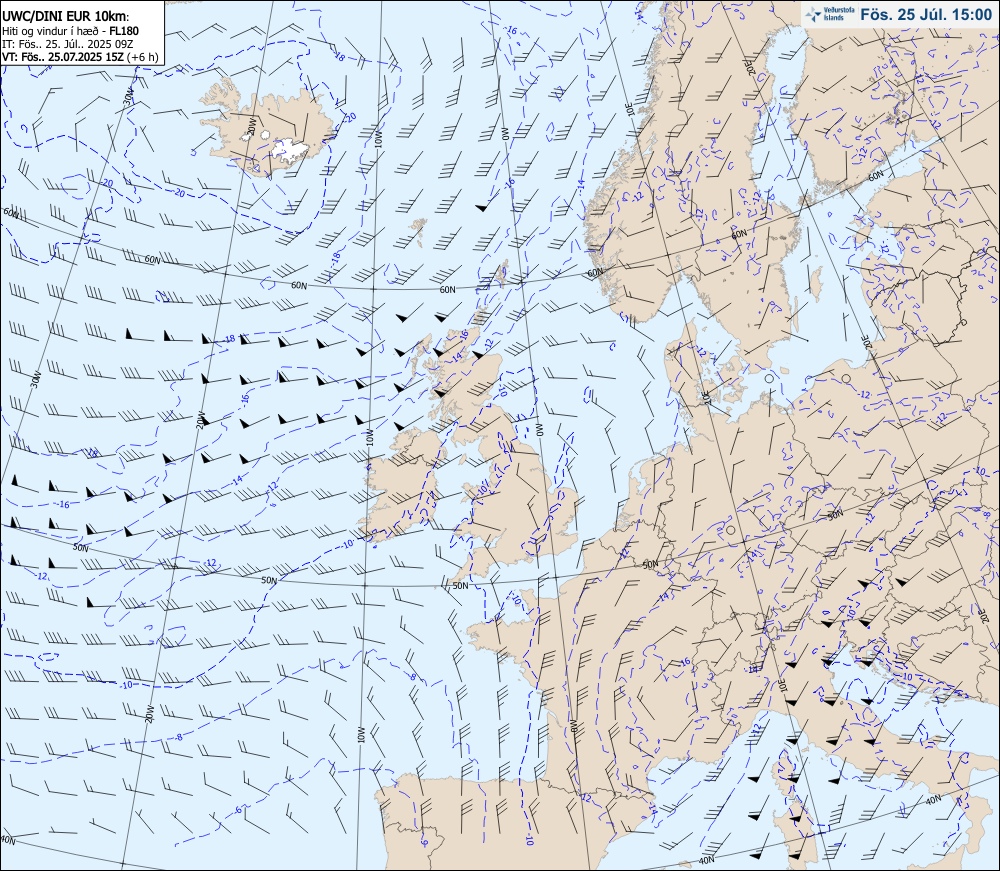Viewport: 1000px width, 871px height.
Task: Click the Faroe Islands on the map
Action: 418,231
